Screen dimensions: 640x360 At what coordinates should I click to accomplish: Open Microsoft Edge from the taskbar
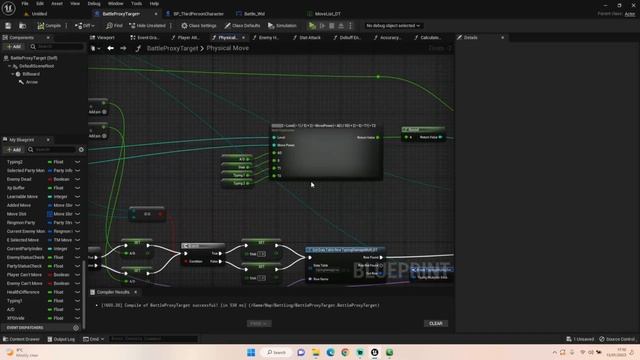(x=330, y=353)
